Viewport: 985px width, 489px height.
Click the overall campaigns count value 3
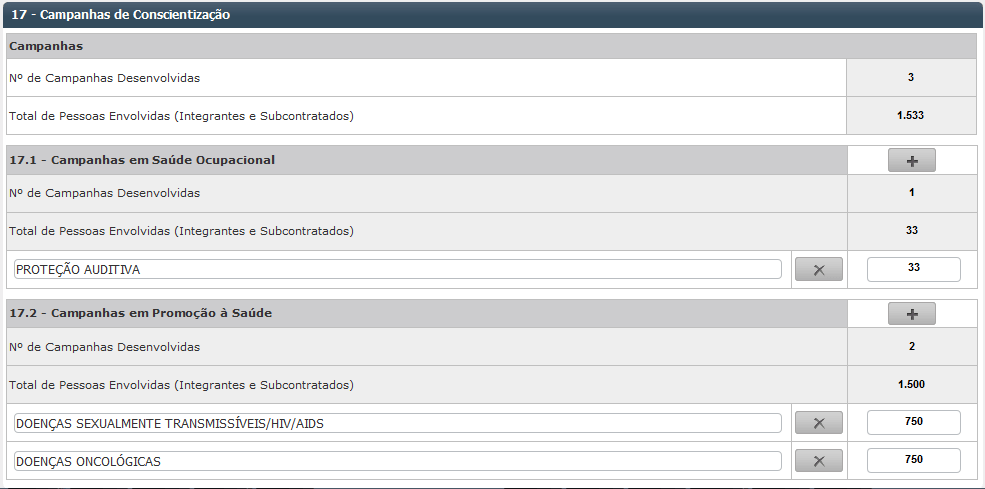coord(911,77)
